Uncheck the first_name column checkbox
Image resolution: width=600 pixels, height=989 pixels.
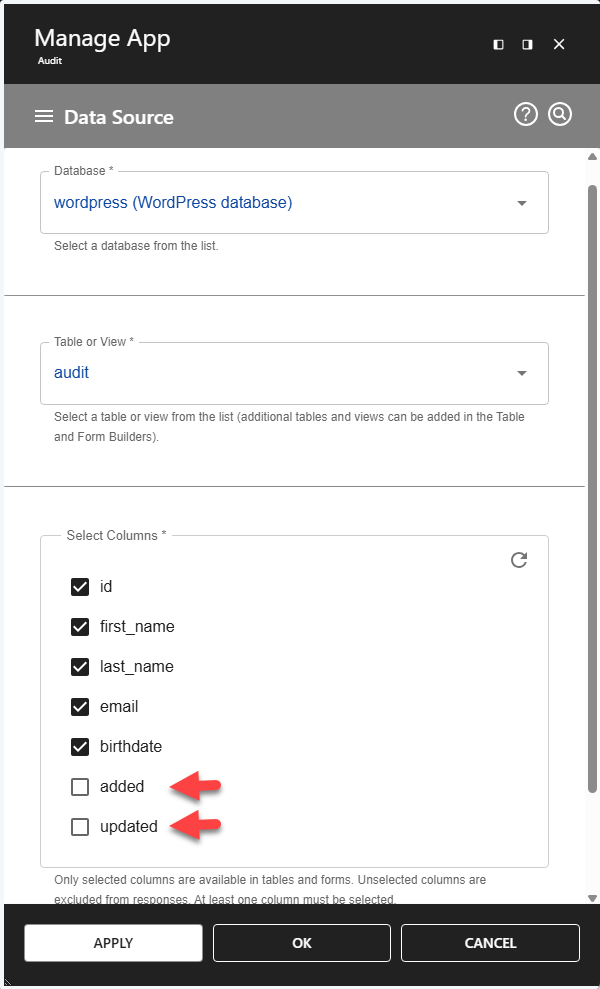pos(80,627)
